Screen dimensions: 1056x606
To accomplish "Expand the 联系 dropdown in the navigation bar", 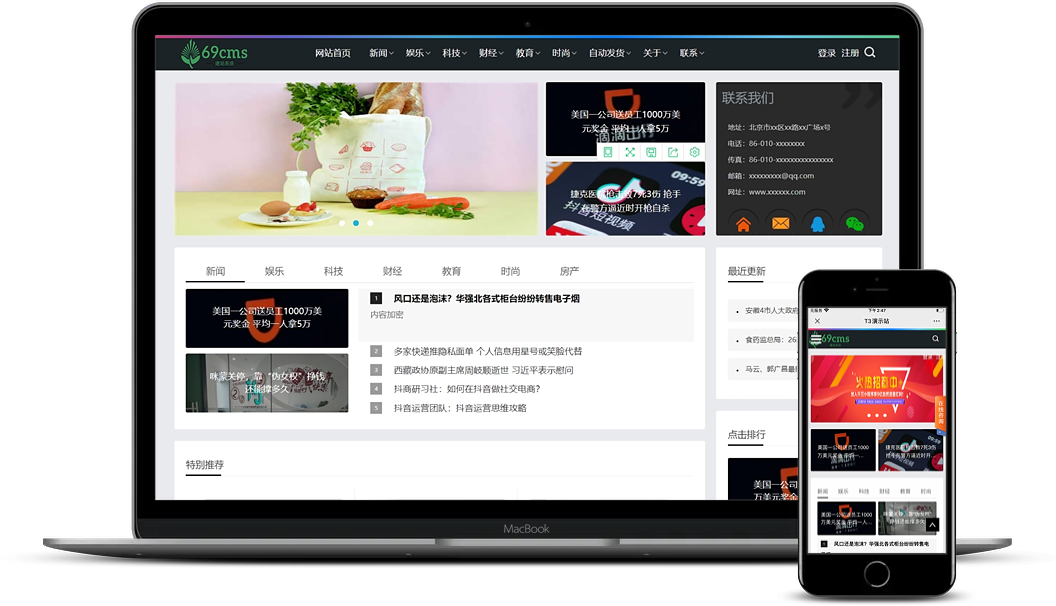I will [692, 53].
